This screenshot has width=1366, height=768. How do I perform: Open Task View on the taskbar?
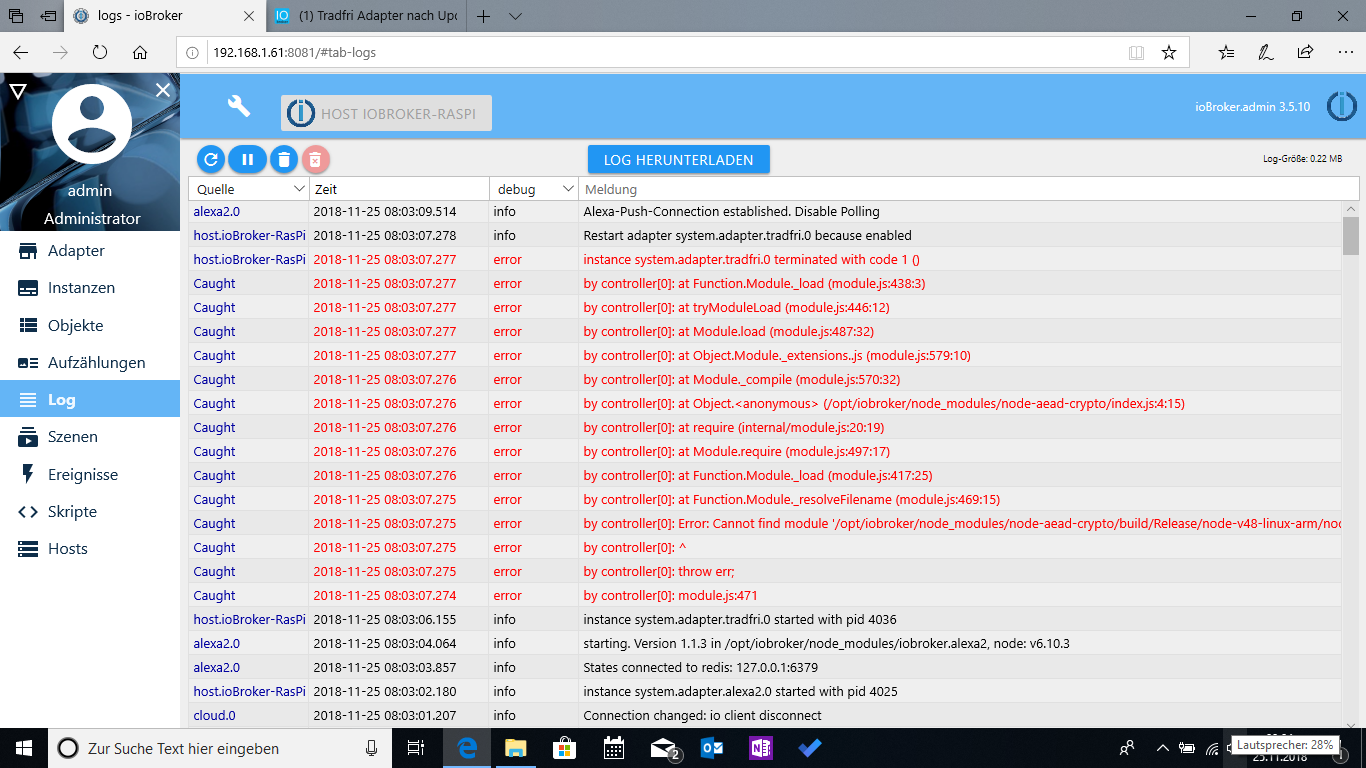pos(417,748)
